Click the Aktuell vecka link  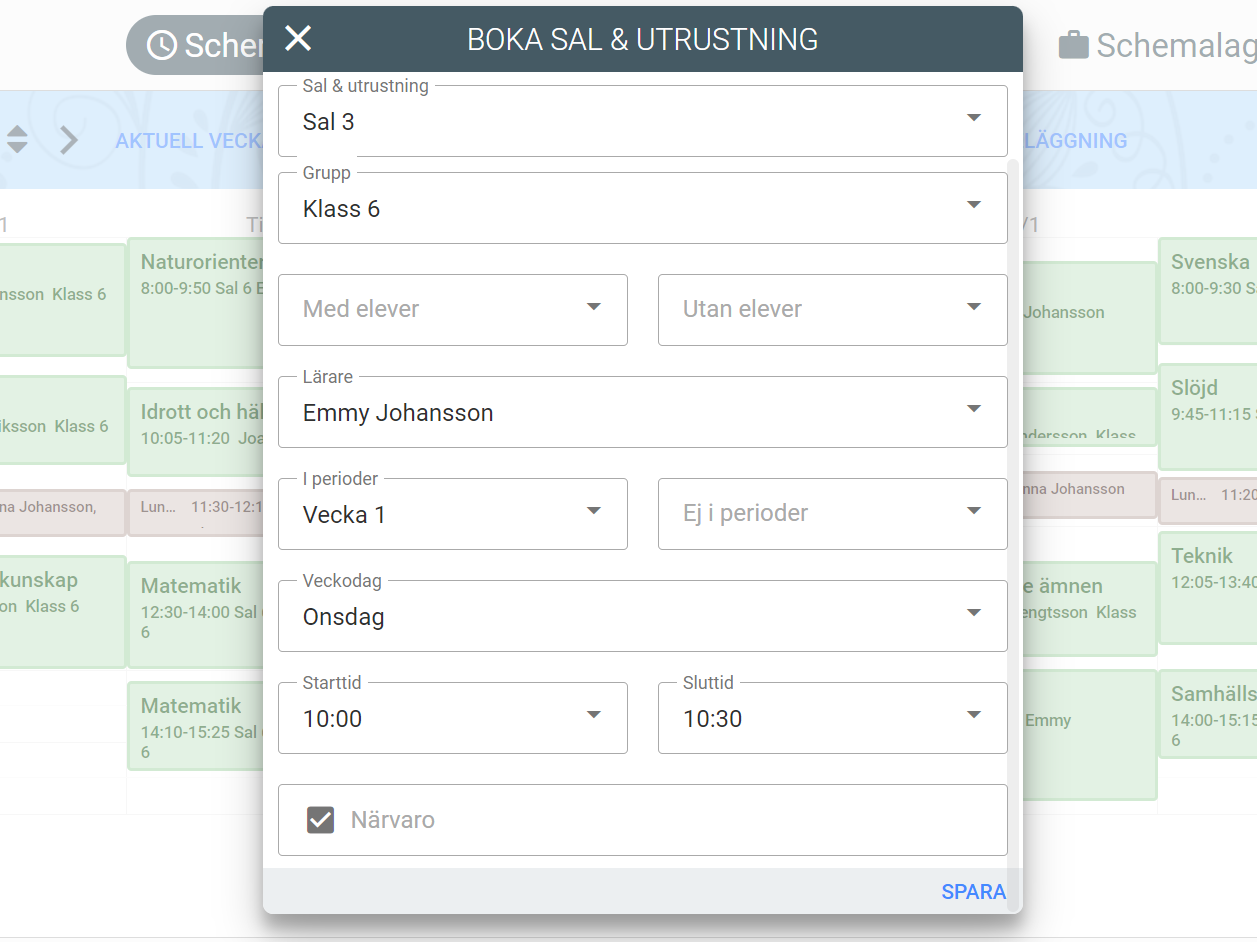(x=187, y=141)
